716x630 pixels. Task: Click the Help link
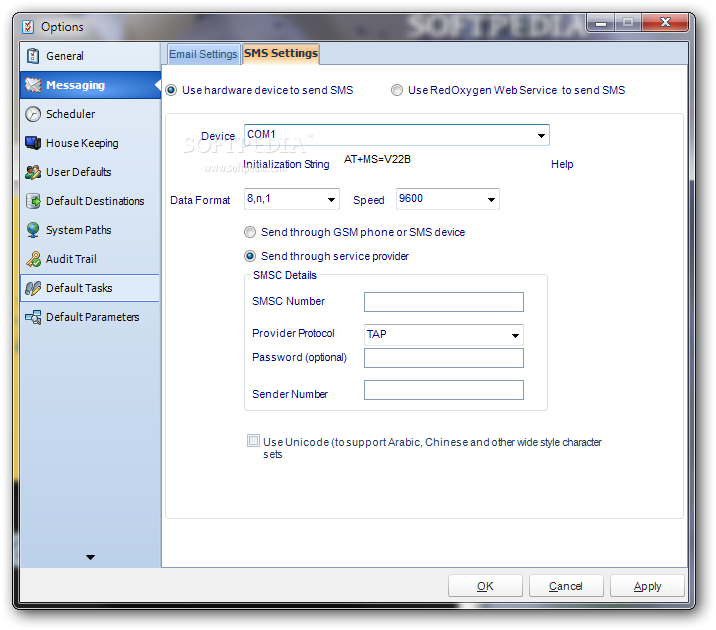562,164
